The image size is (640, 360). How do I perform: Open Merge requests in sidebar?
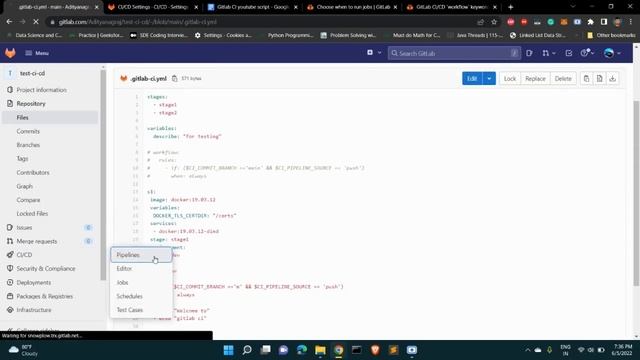[x=37, y=241]
